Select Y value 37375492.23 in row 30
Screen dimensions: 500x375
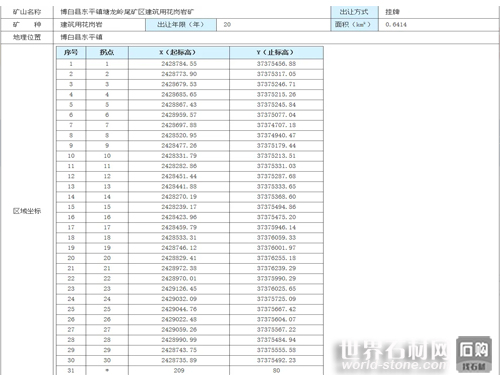pos(276,360)
